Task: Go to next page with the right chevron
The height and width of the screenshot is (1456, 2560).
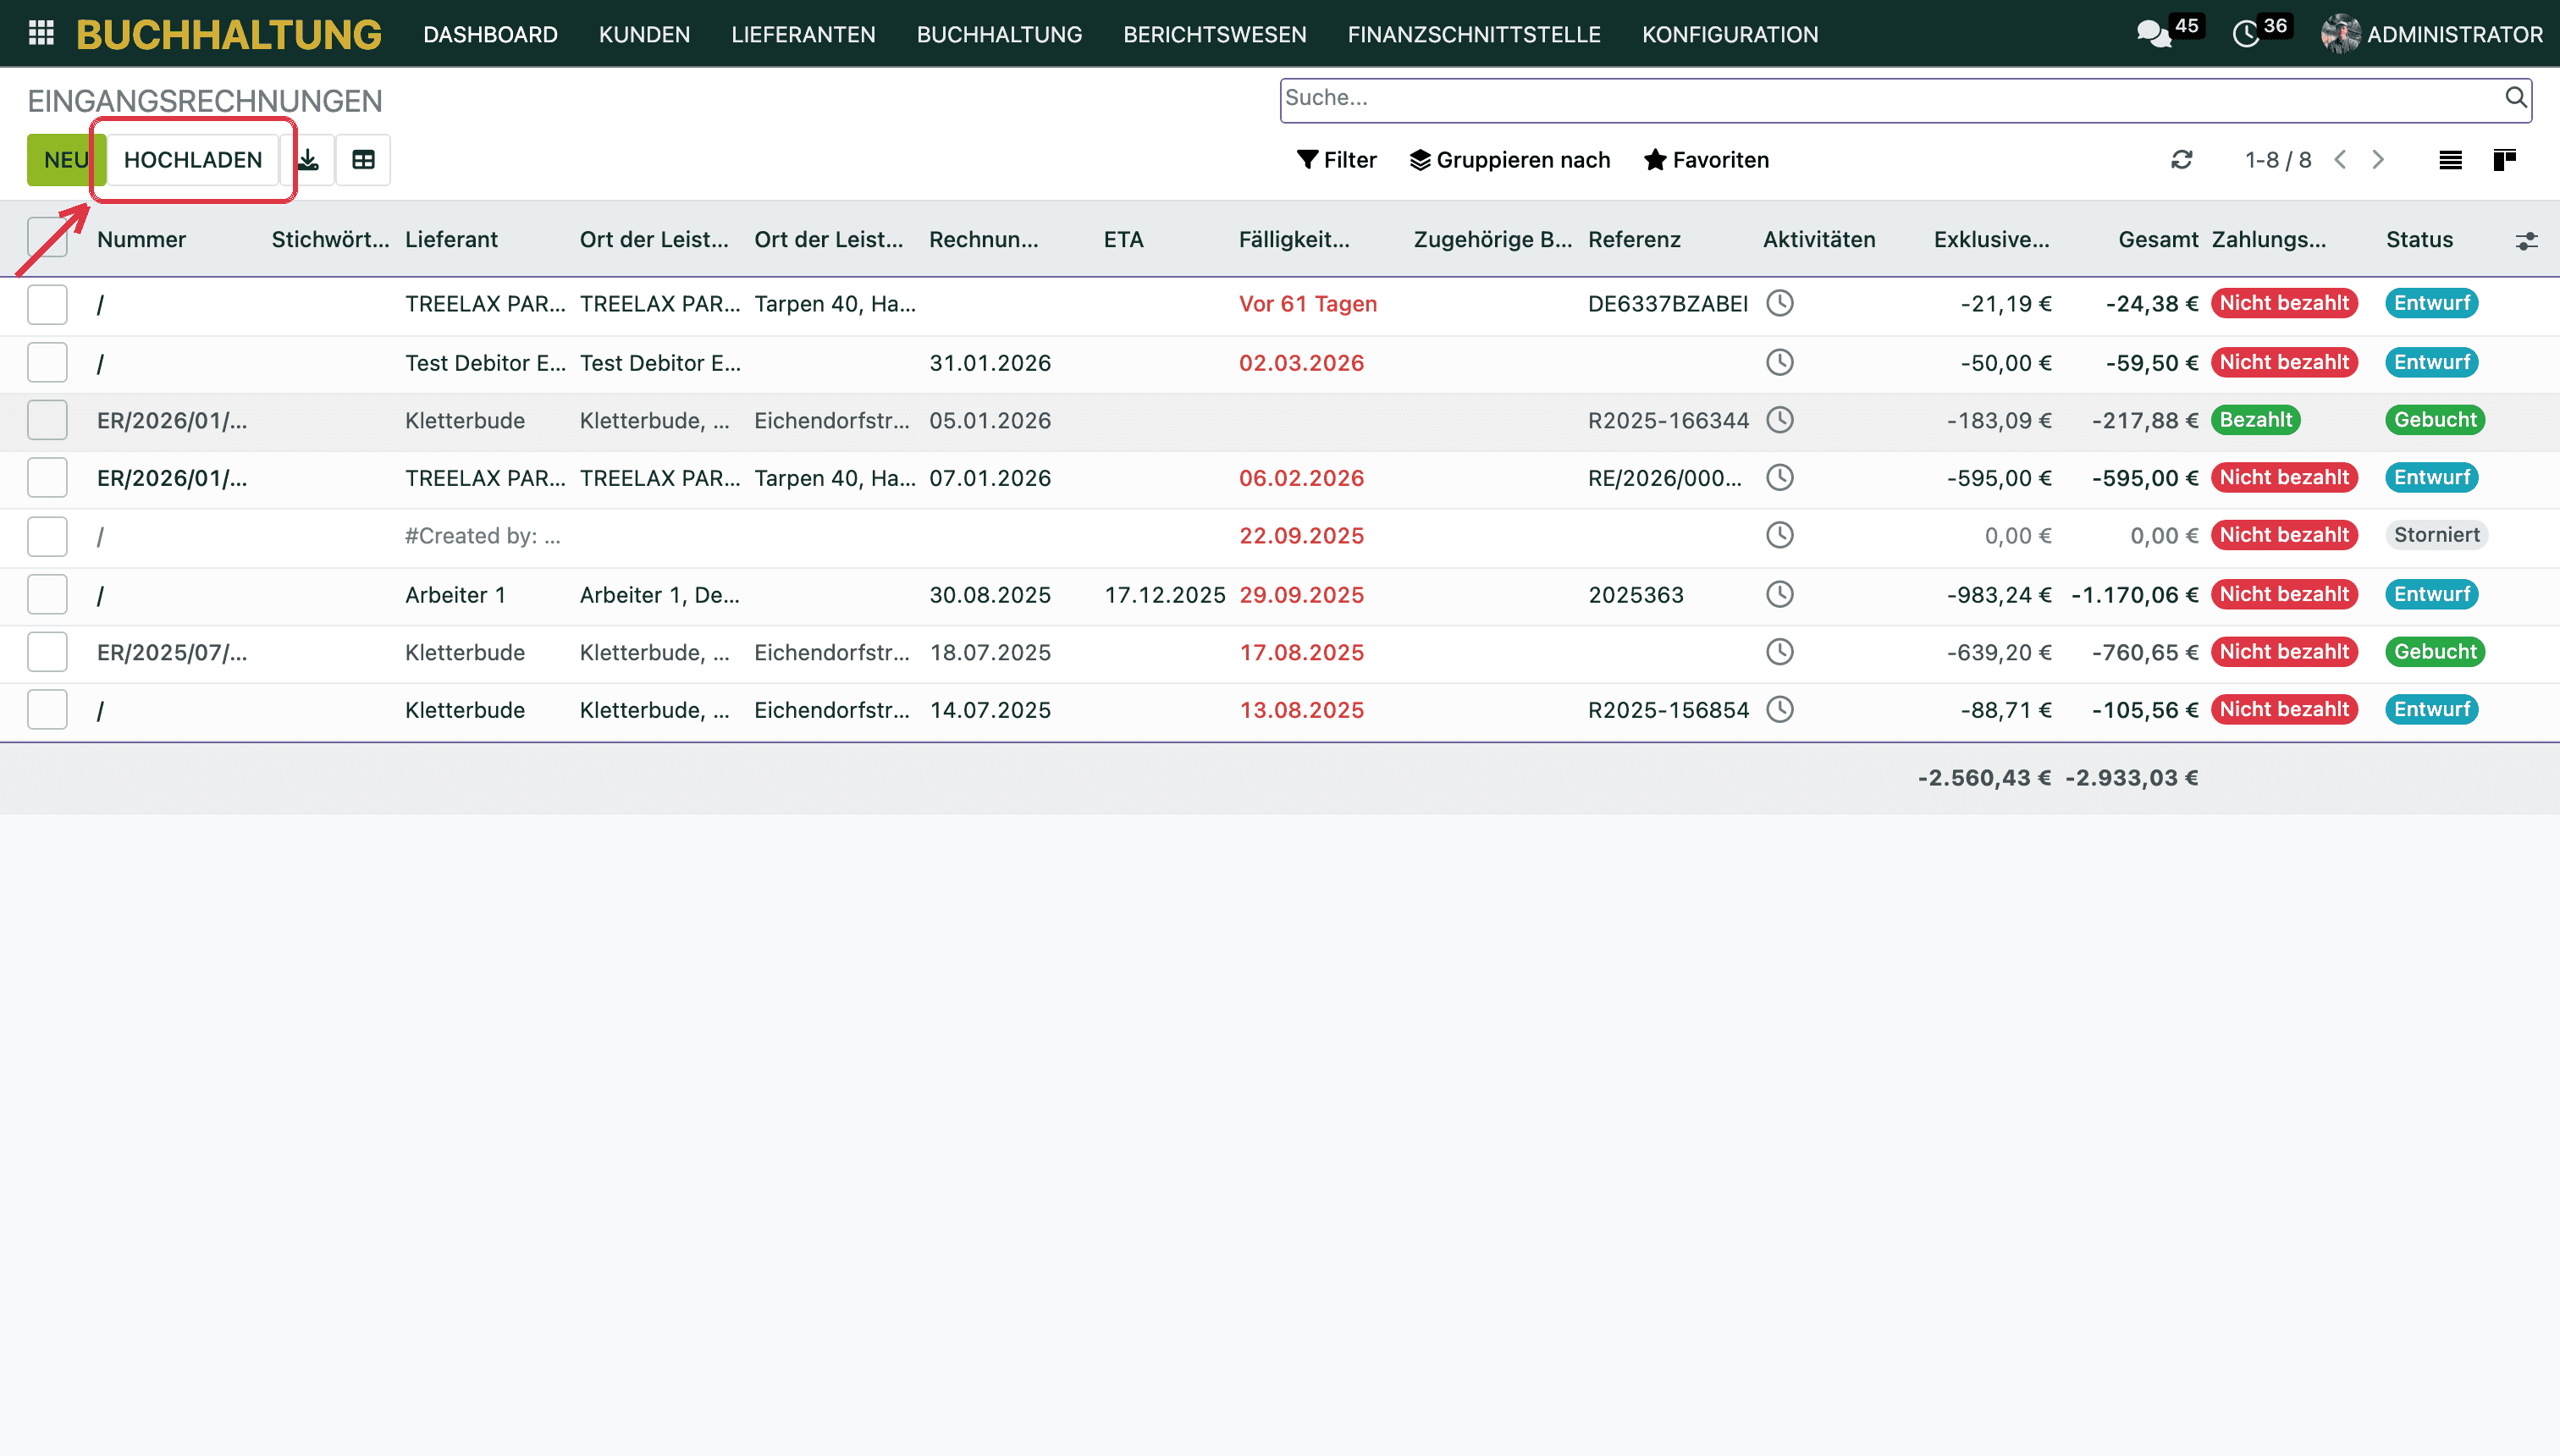Action: 2379,160
